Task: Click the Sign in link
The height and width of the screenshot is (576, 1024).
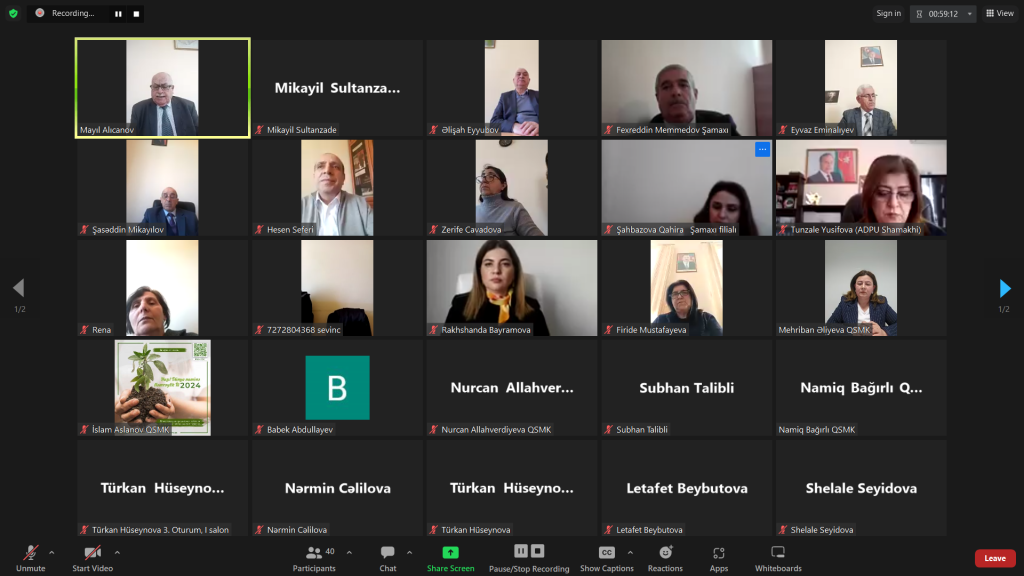Action: click(888, 13)
